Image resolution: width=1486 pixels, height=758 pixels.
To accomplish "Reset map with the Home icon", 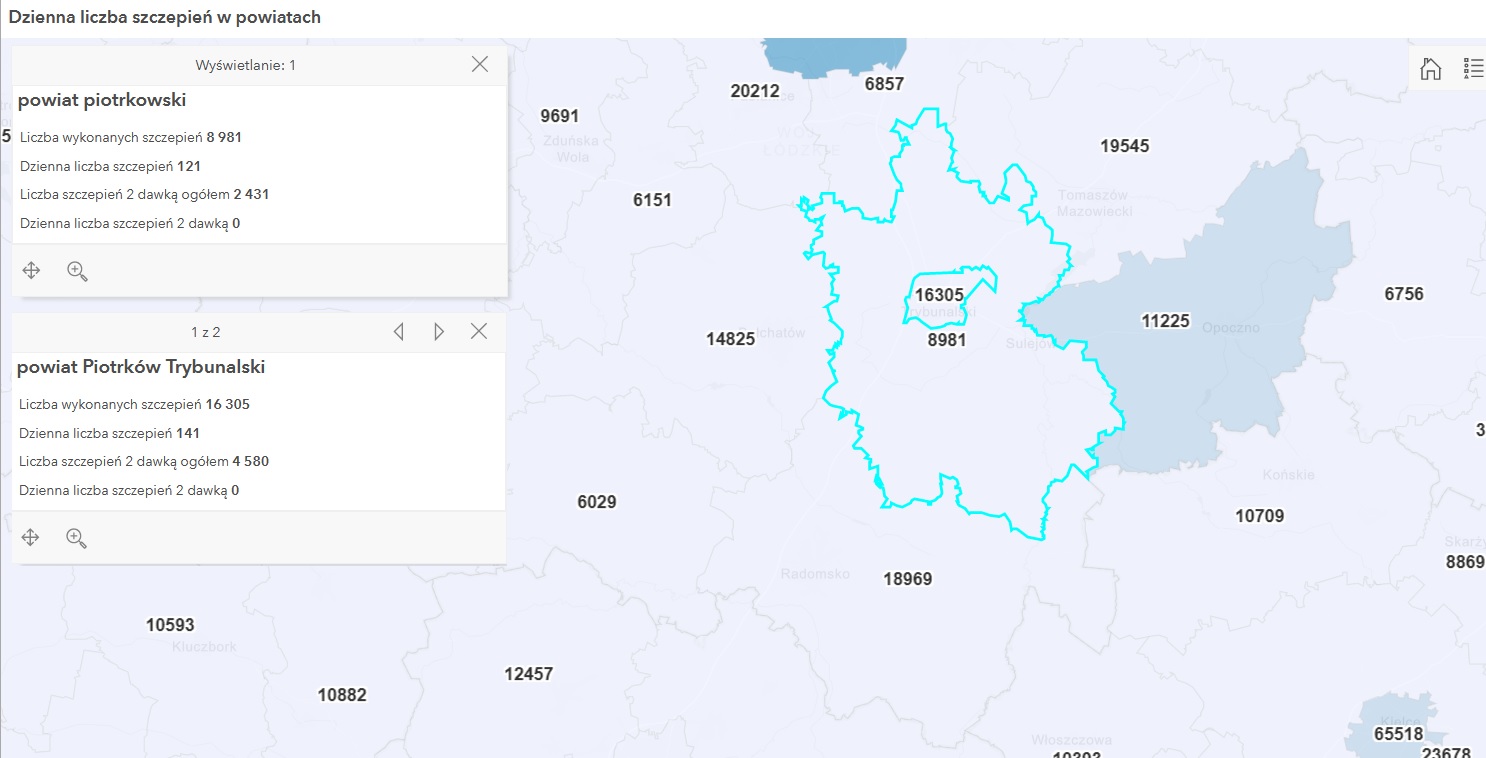I will (x=1431, y=68).
